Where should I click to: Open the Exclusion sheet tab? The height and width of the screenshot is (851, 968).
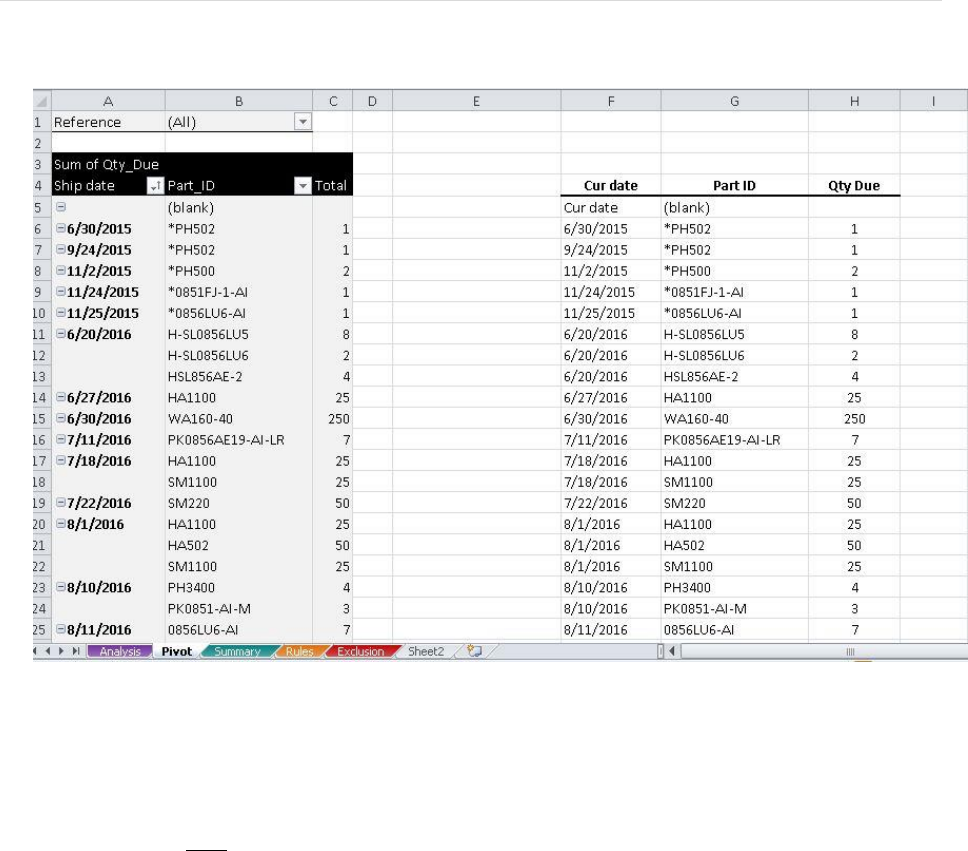click(361, 652)
